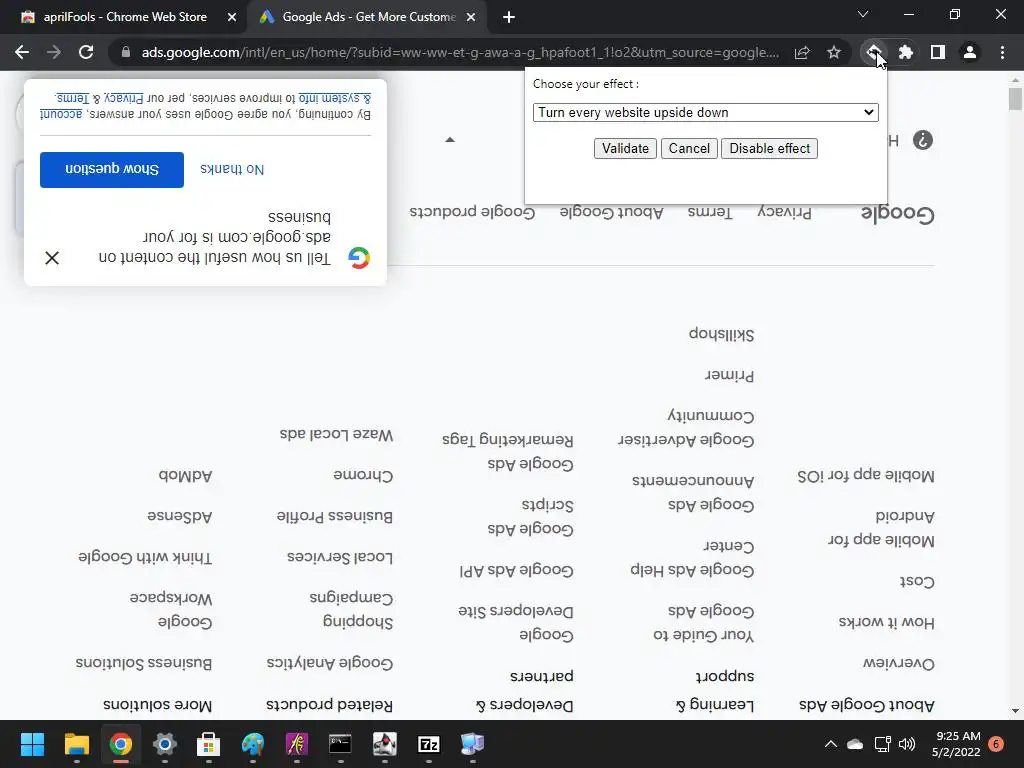Close the aprilFools Chrome Web Store tab
The width and height of the screenshot is (1024, 768).
pos(231,17)
